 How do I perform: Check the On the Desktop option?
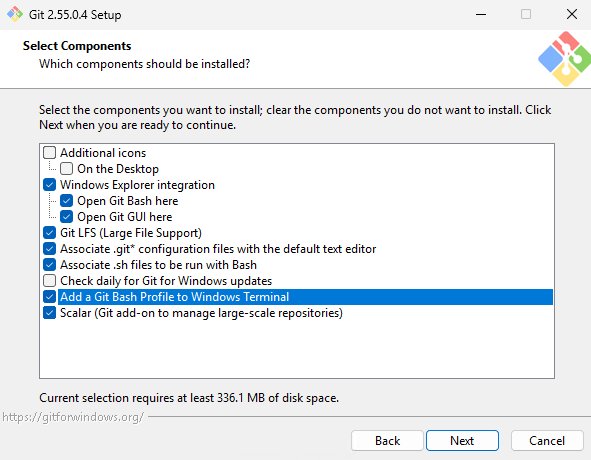click(x=67, y=169)
